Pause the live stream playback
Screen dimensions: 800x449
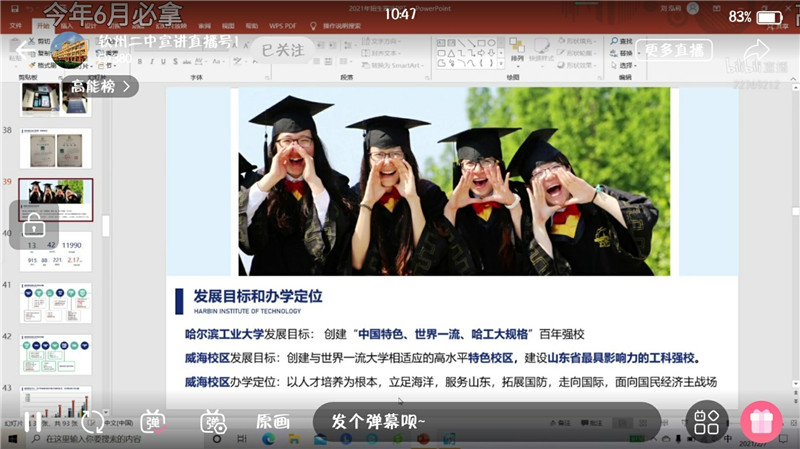click(x=34, y=422)
